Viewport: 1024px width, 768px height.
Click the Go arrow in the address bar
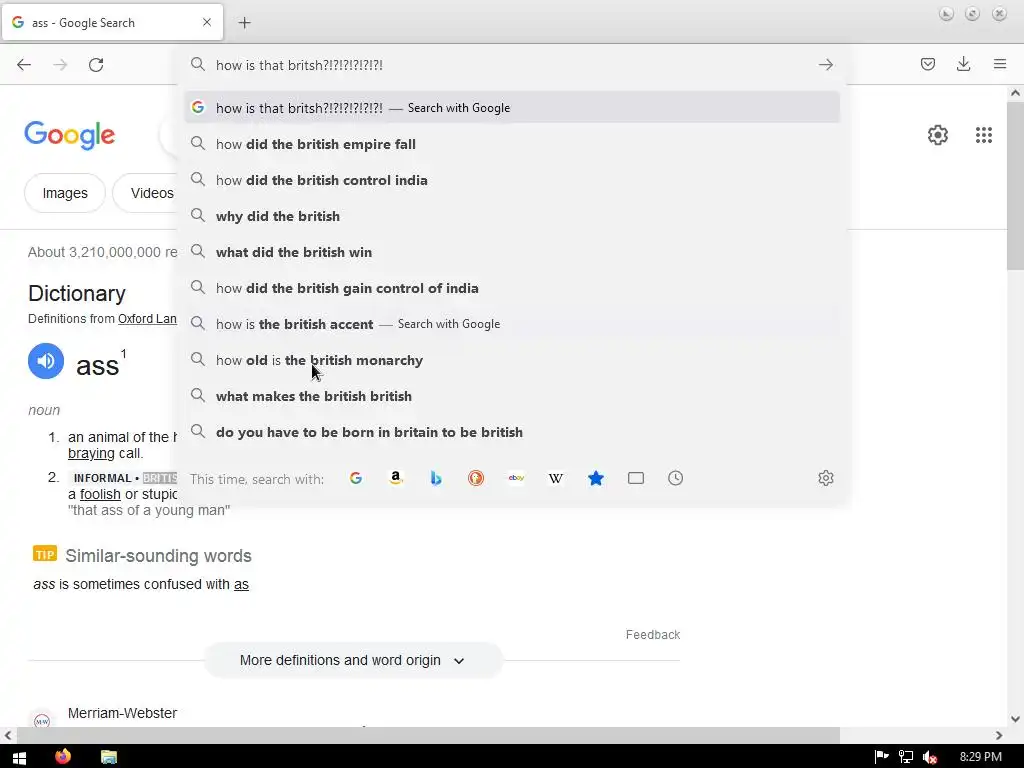point(825,65)
